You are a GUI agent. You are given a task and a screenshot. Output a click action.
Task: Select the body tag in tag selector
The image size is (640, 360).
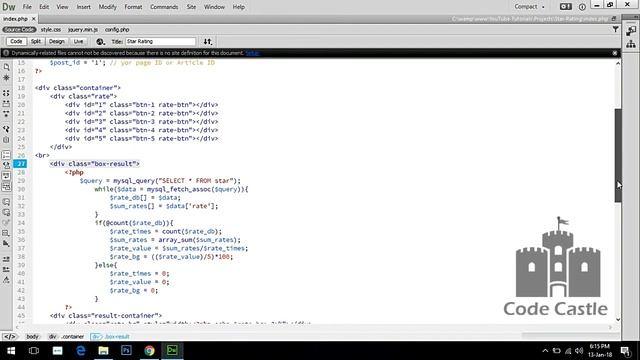pyautogui.click(x=32, y=337)
